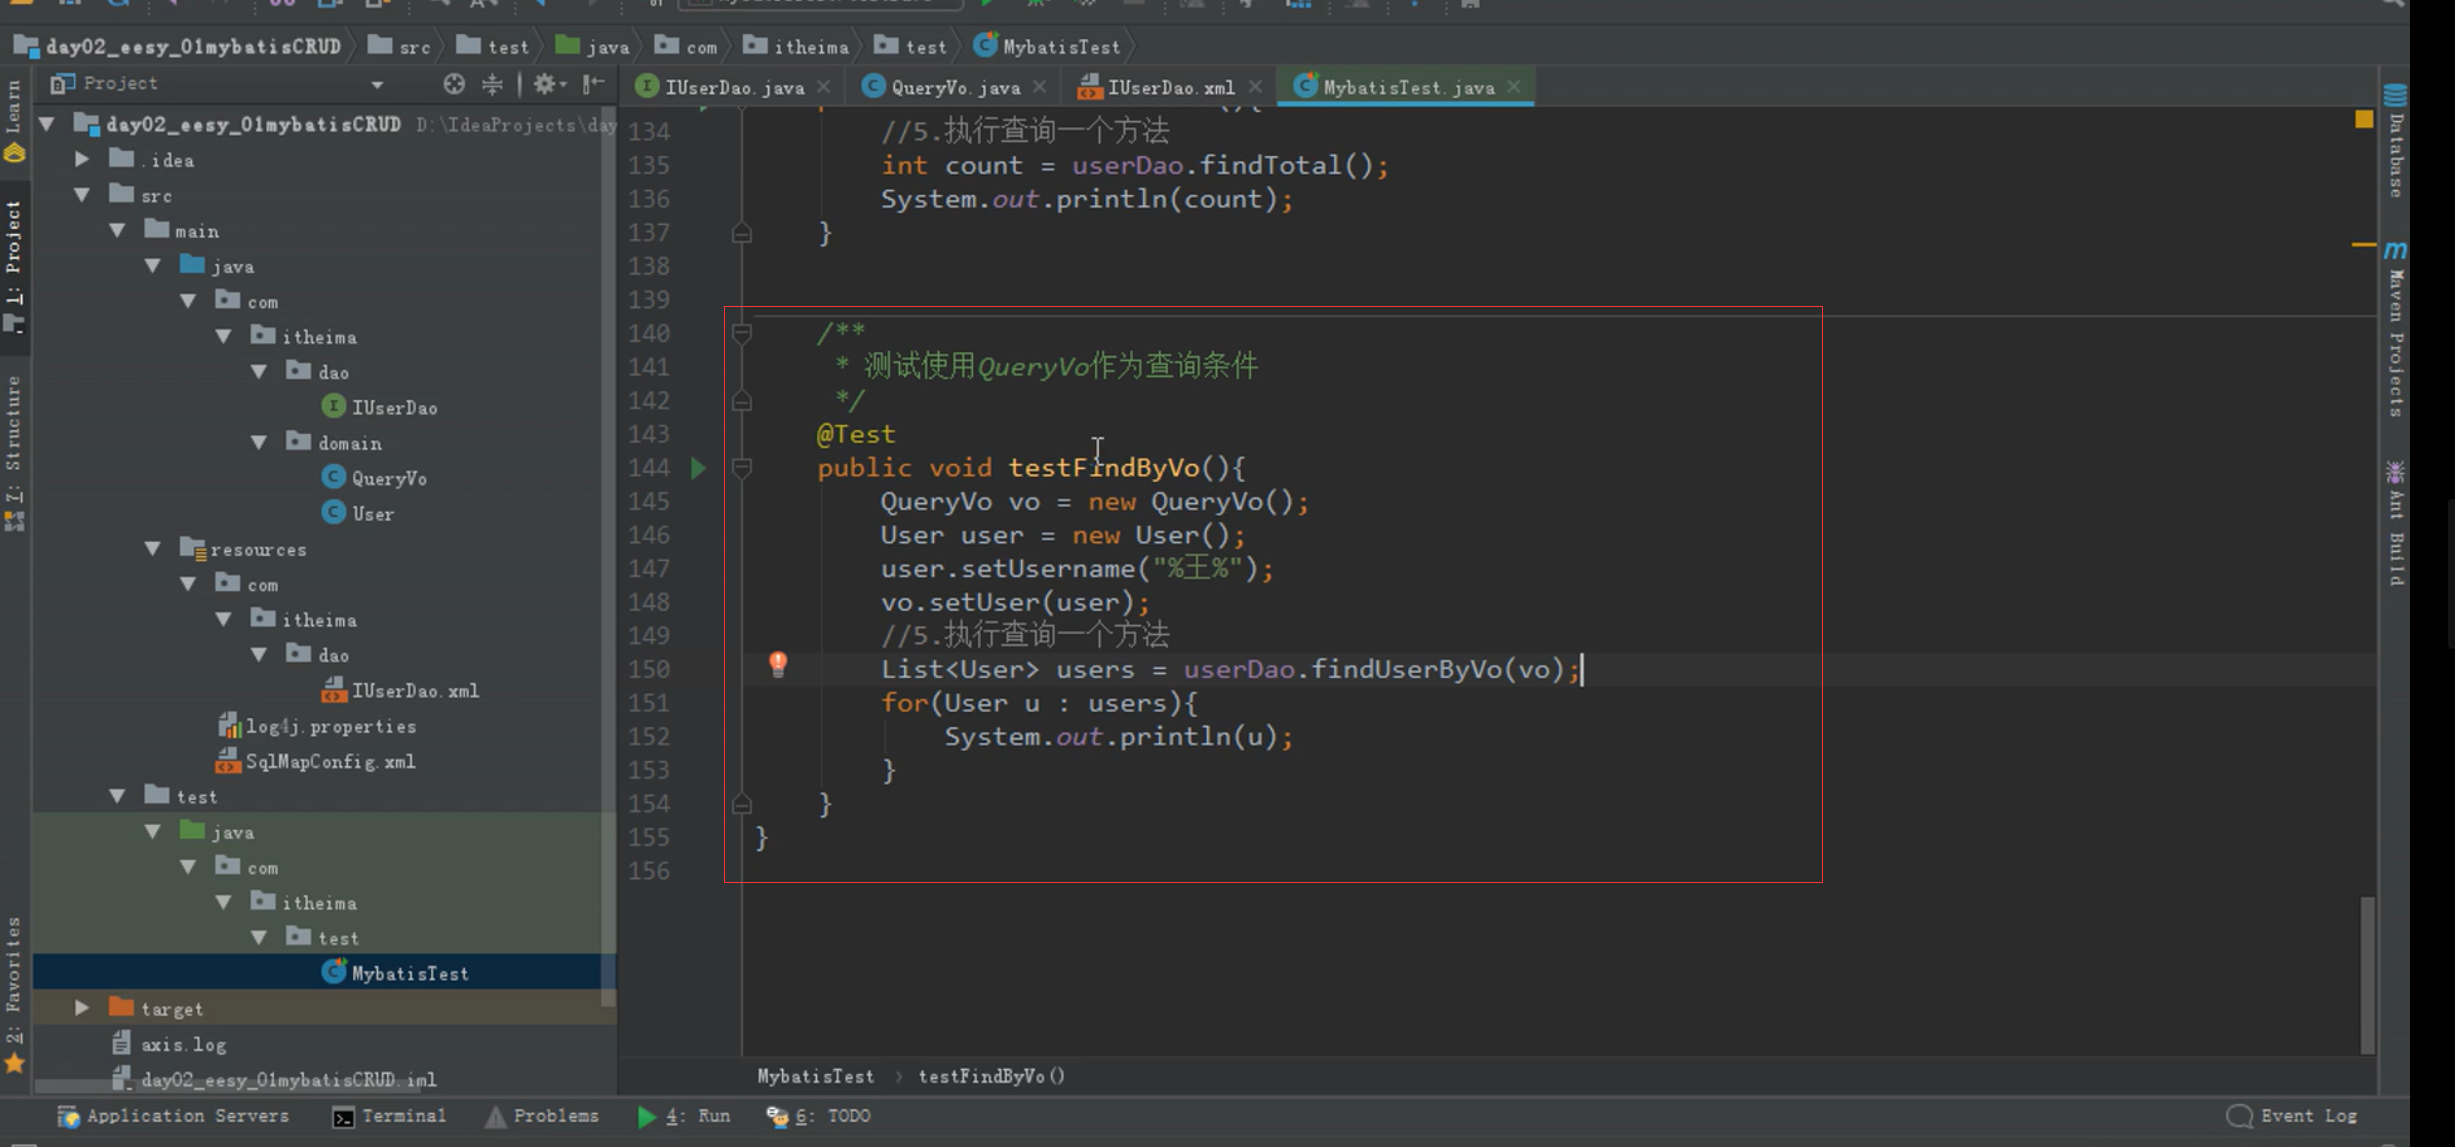Expand the target folder

pyautogui.click(x=82, y=1008)
